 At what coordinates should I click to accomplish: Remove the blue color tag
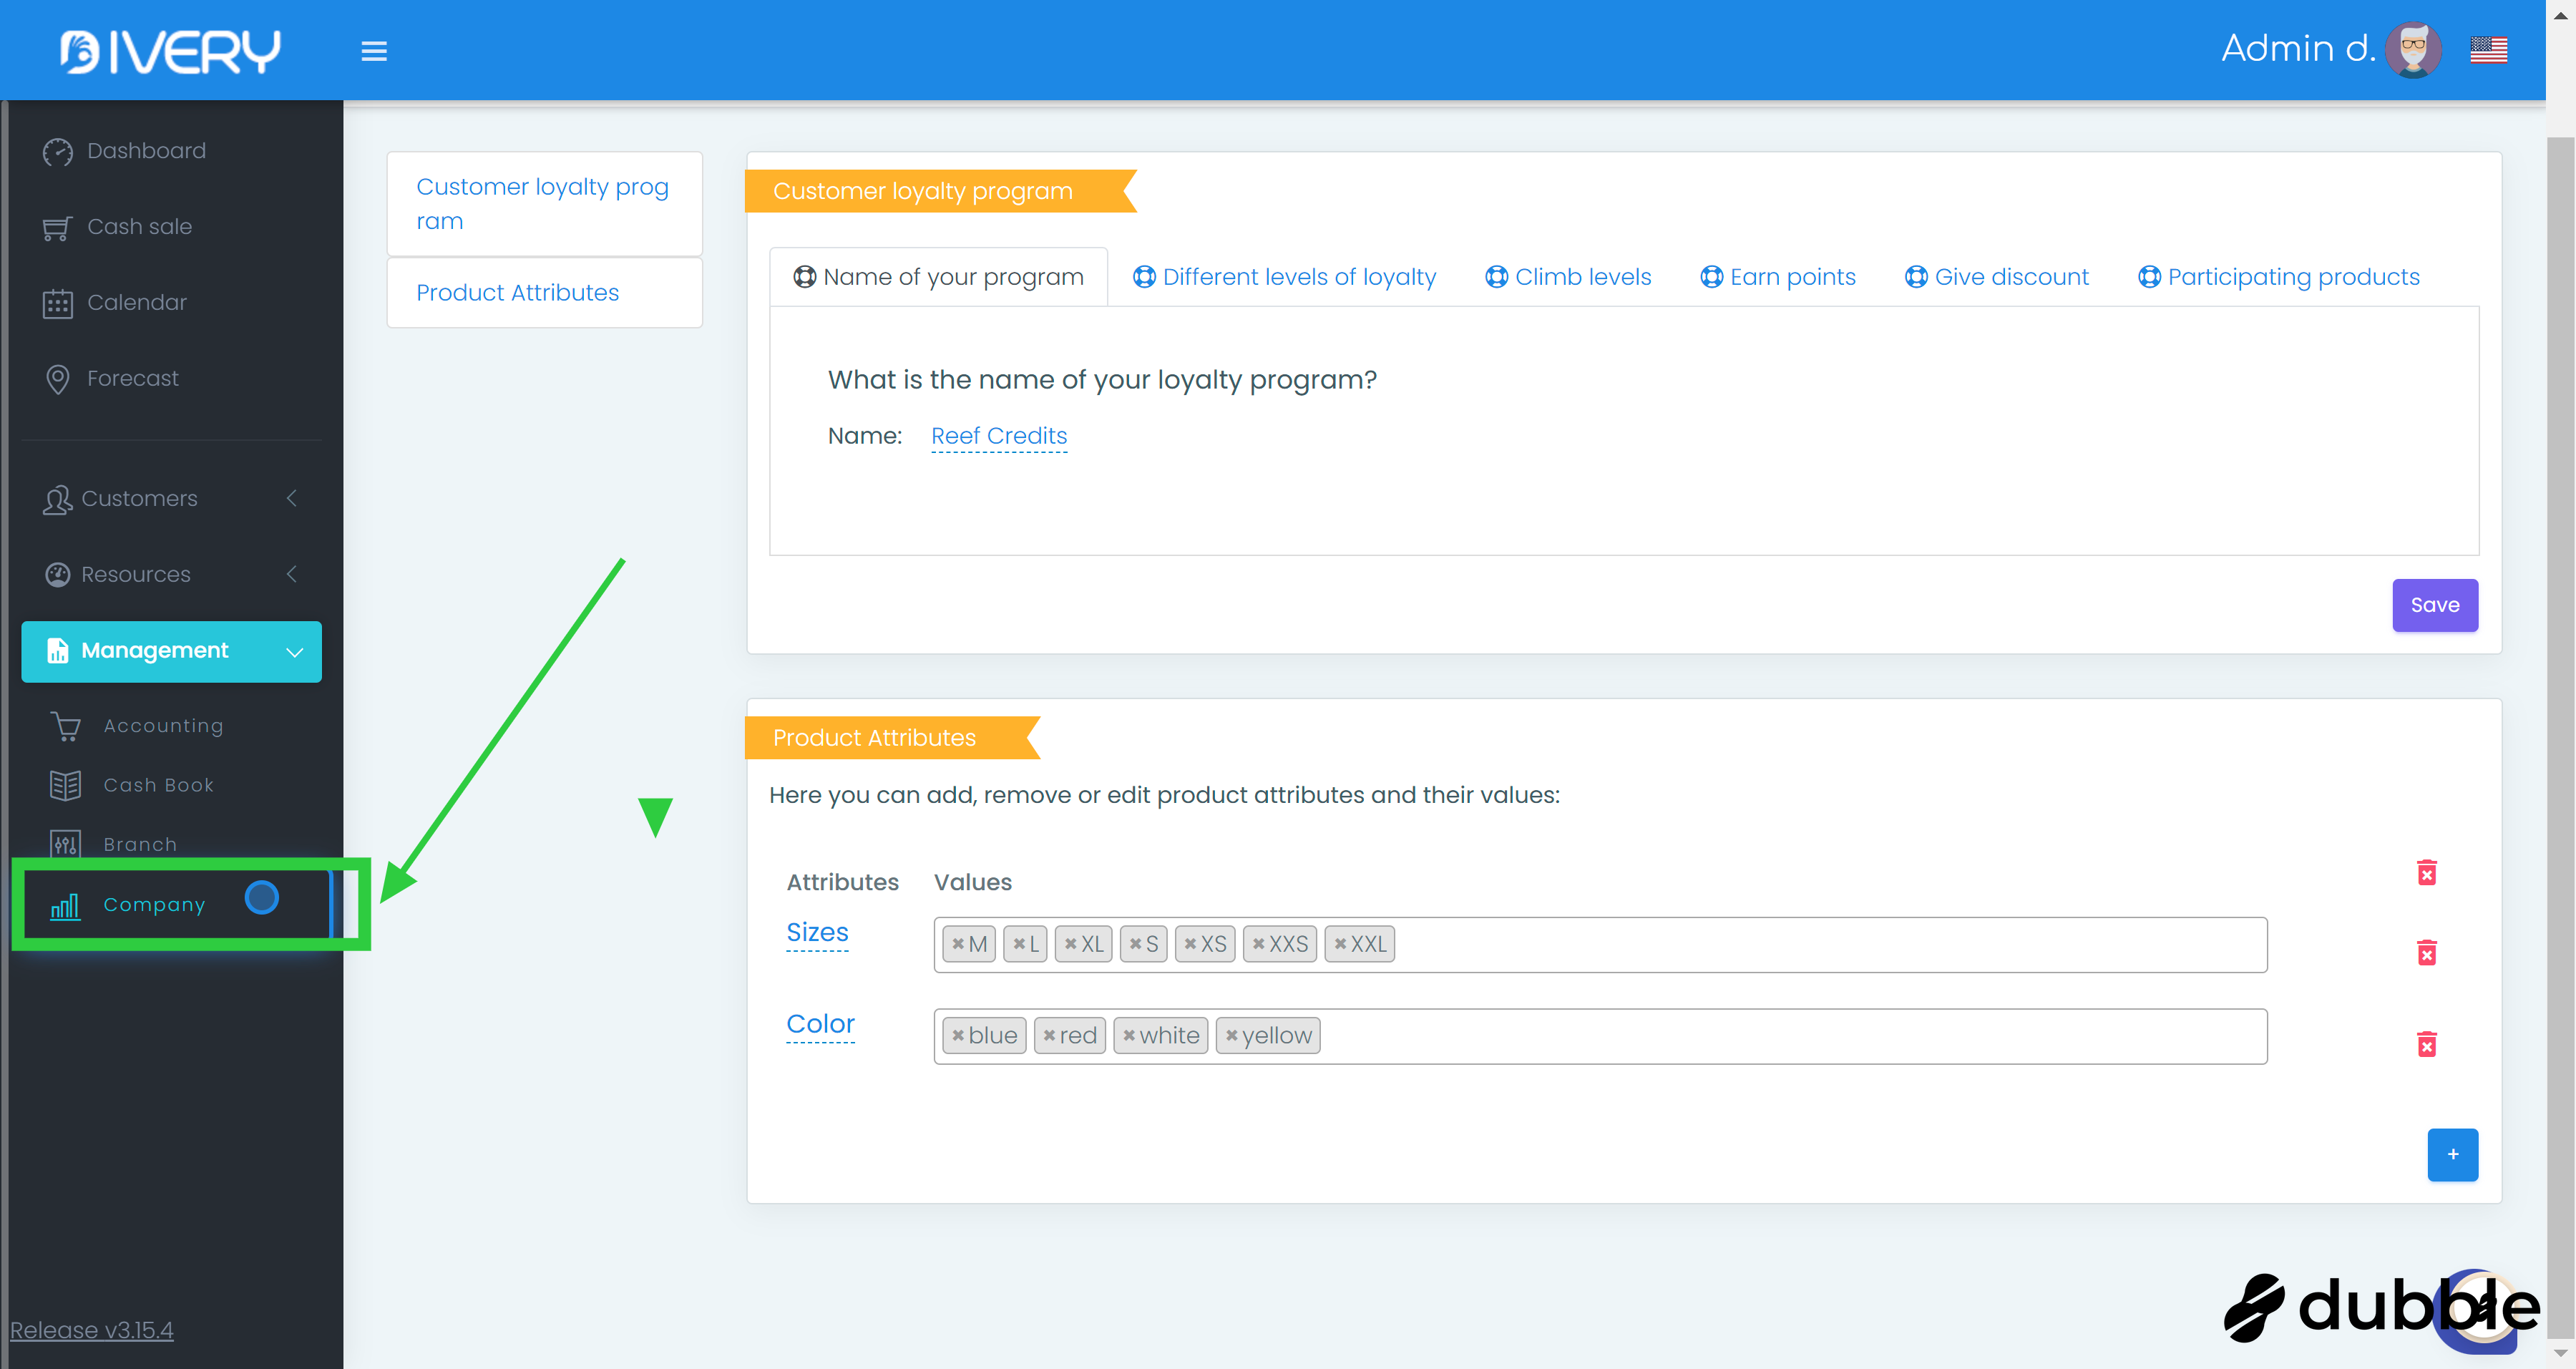tap(958, 1036)
